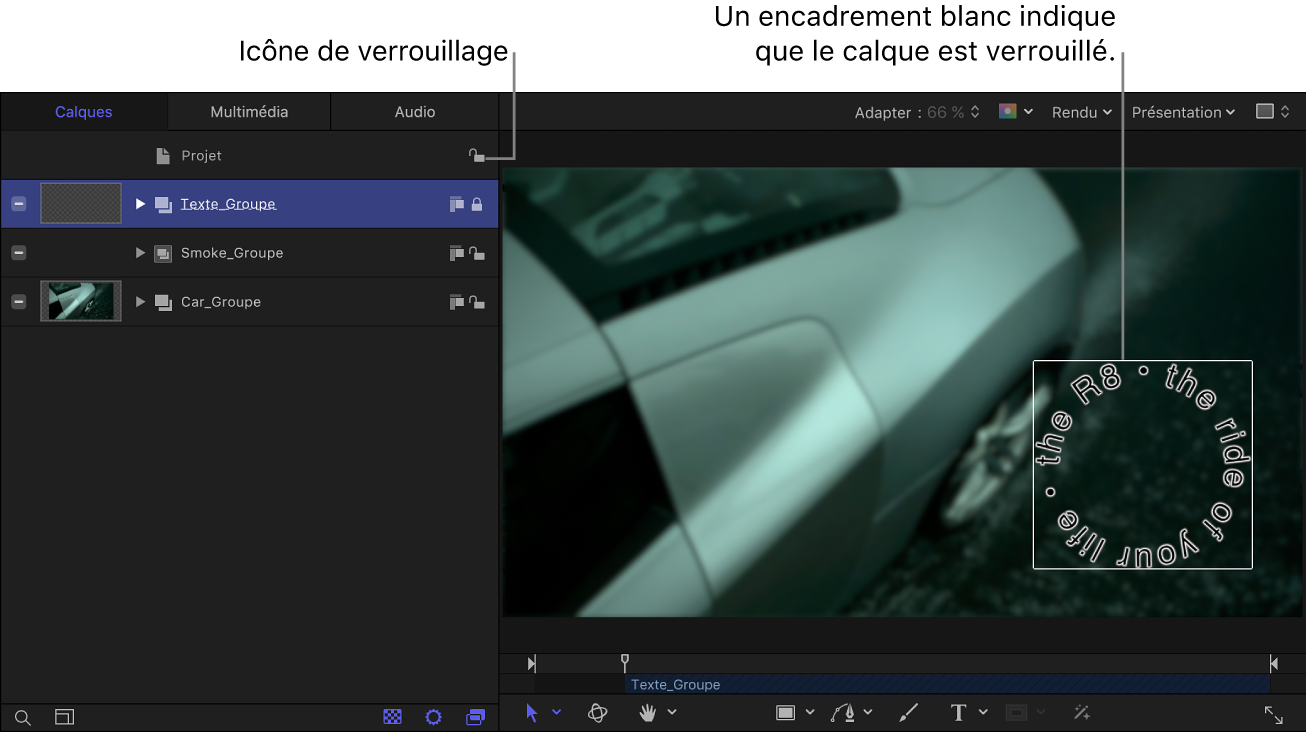
Task: Expand the Car_Groupe disclosure triangle
Action: coord(140,302)
